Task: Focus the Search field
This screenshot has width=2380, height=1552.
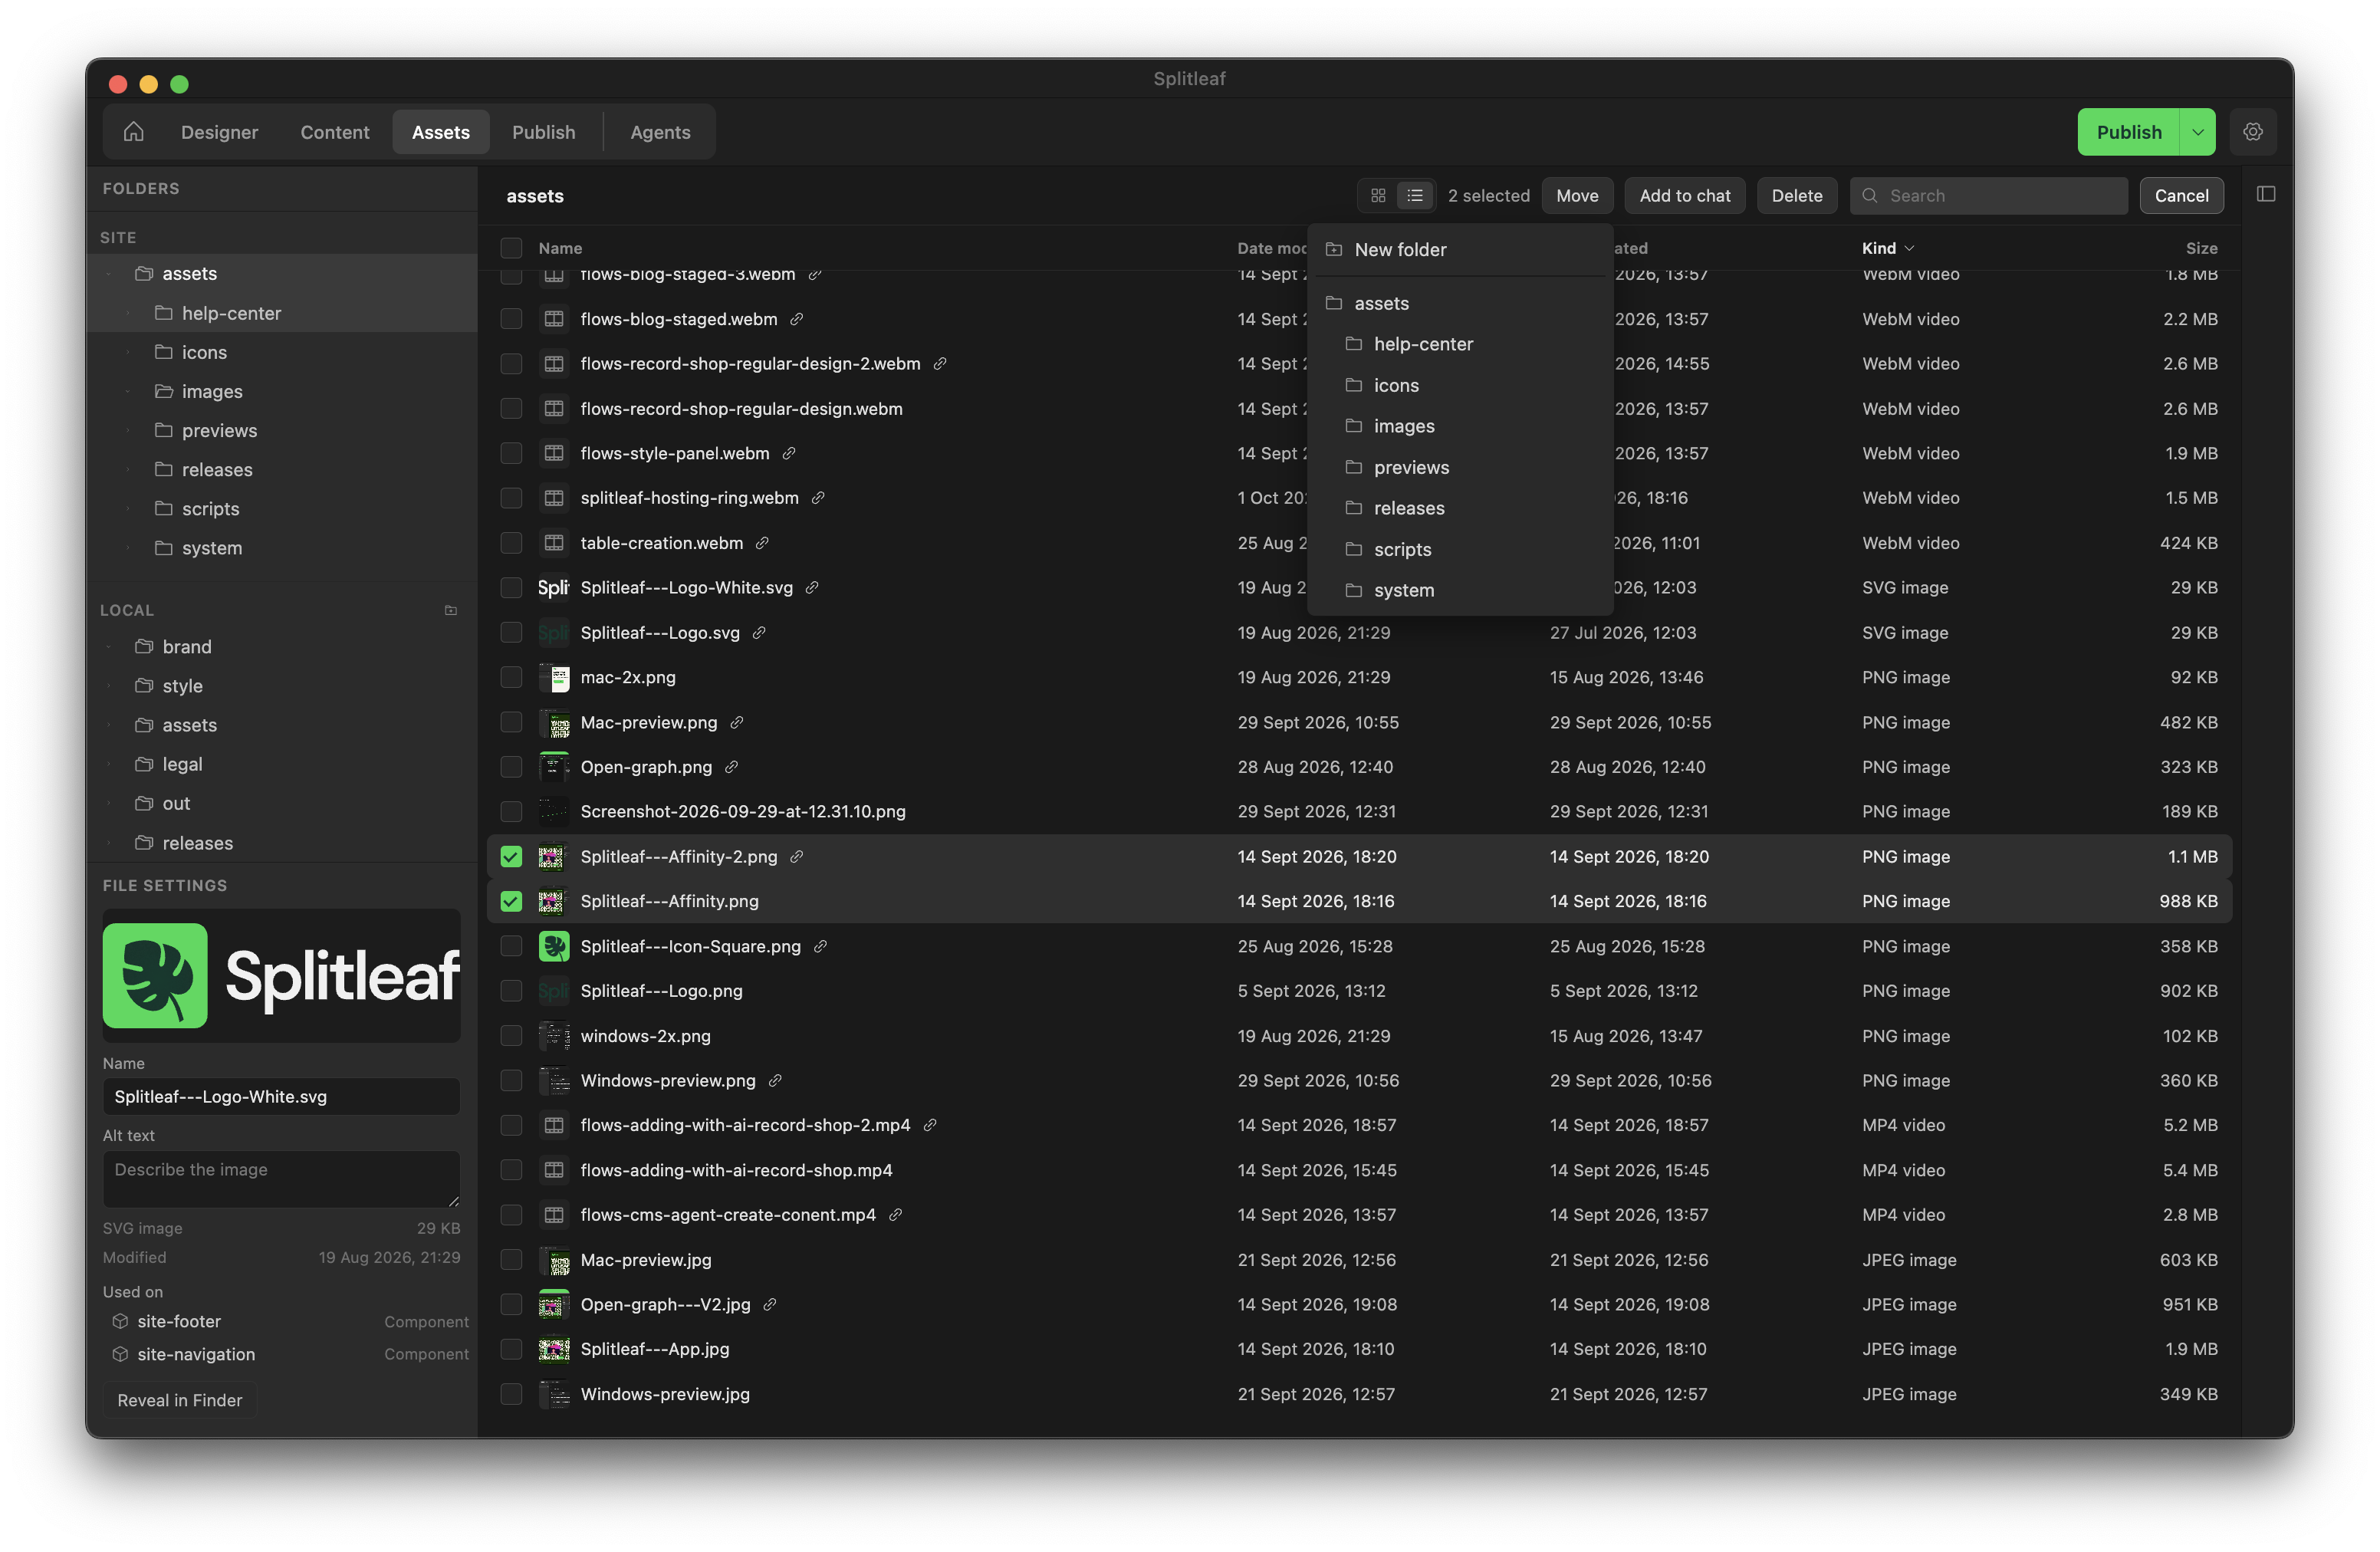Action: point(1988,196)
